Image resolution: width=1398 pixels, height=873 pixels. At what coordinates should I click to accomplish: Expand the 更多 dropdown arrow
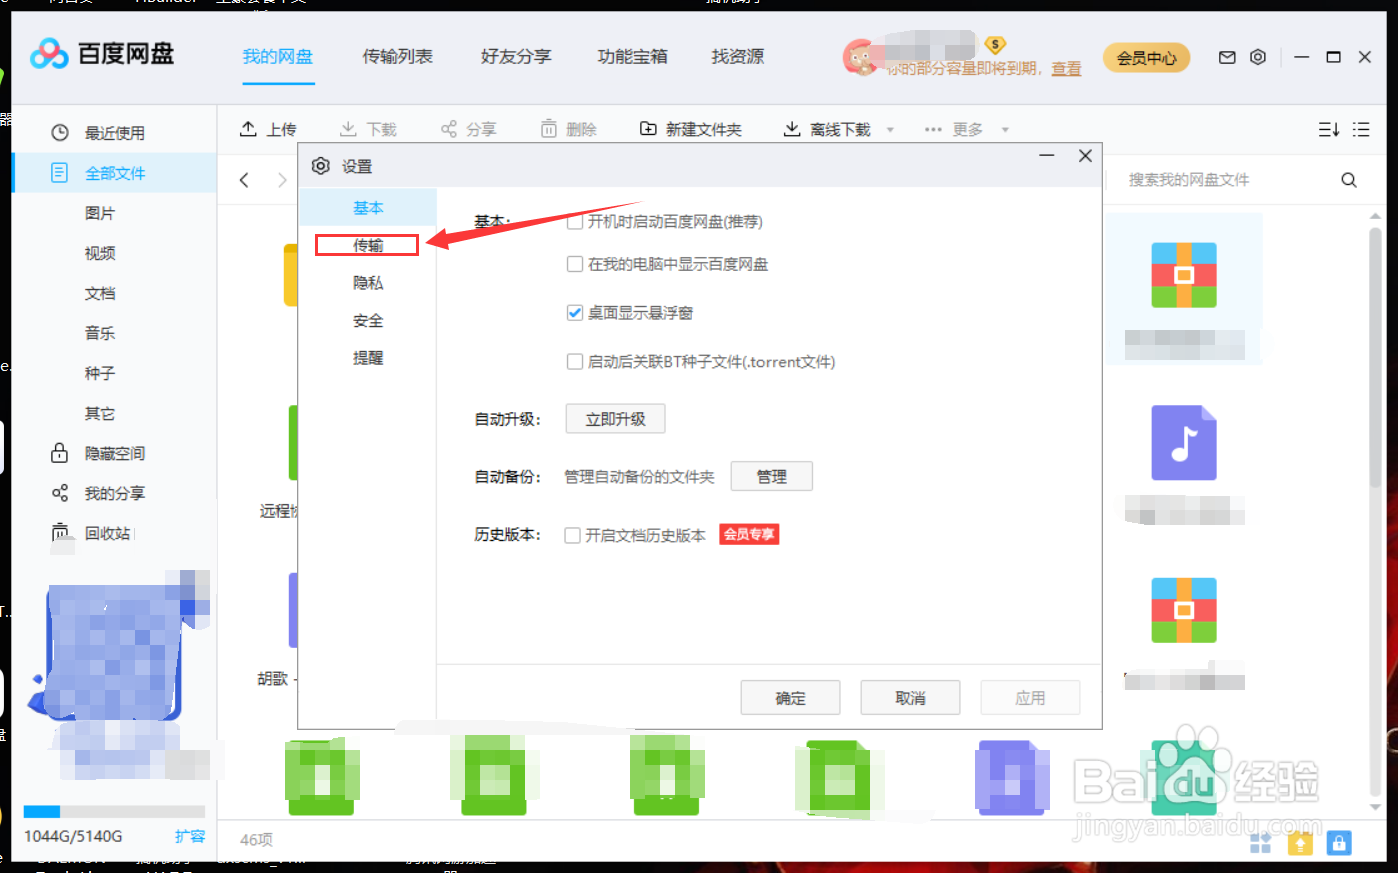[x=1005, y=130]
